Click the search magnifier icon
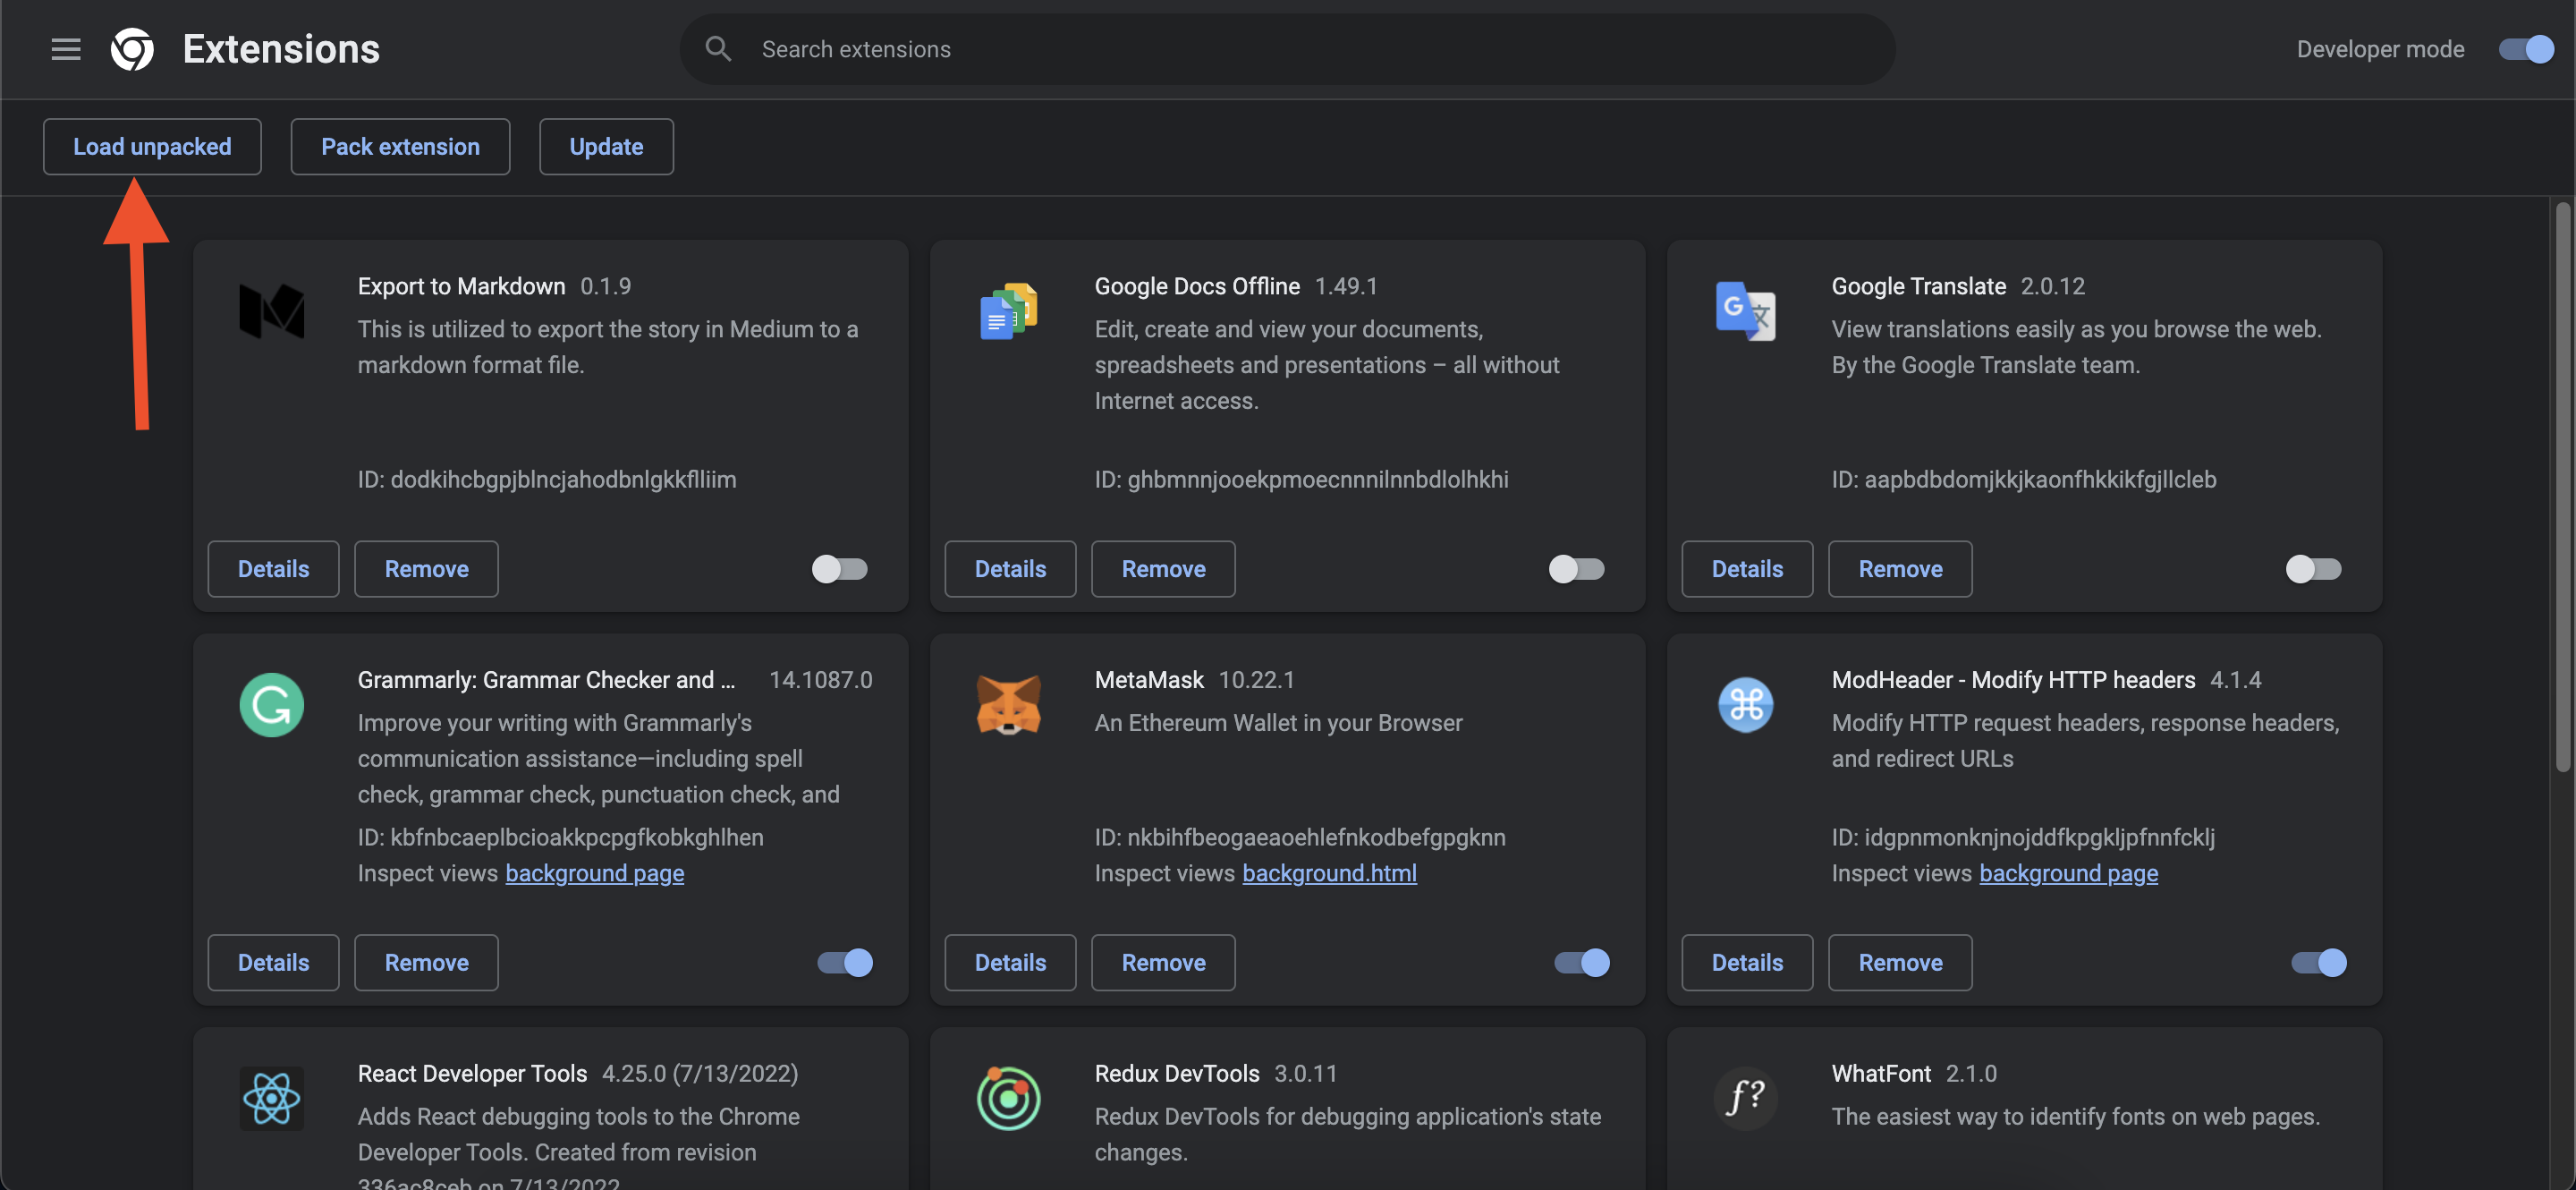Viewport: 2576px width, 1190px height. point(717,49)
